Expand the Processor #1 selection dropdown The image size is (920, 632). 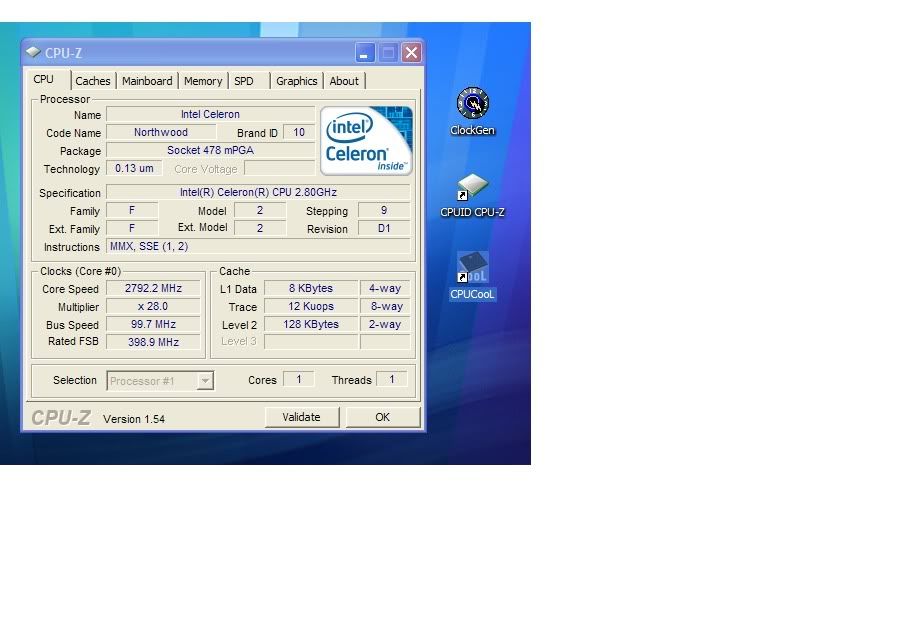(205, 381)
